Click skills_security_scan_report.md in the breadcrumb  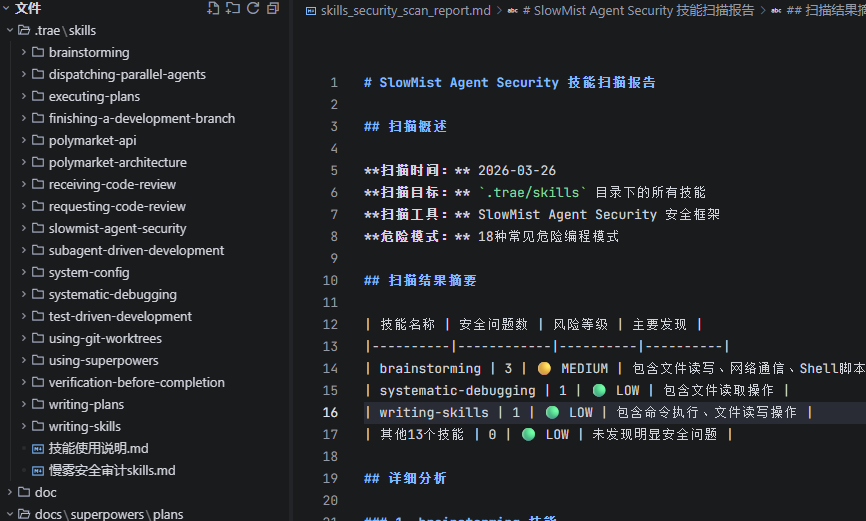point(405,10)
